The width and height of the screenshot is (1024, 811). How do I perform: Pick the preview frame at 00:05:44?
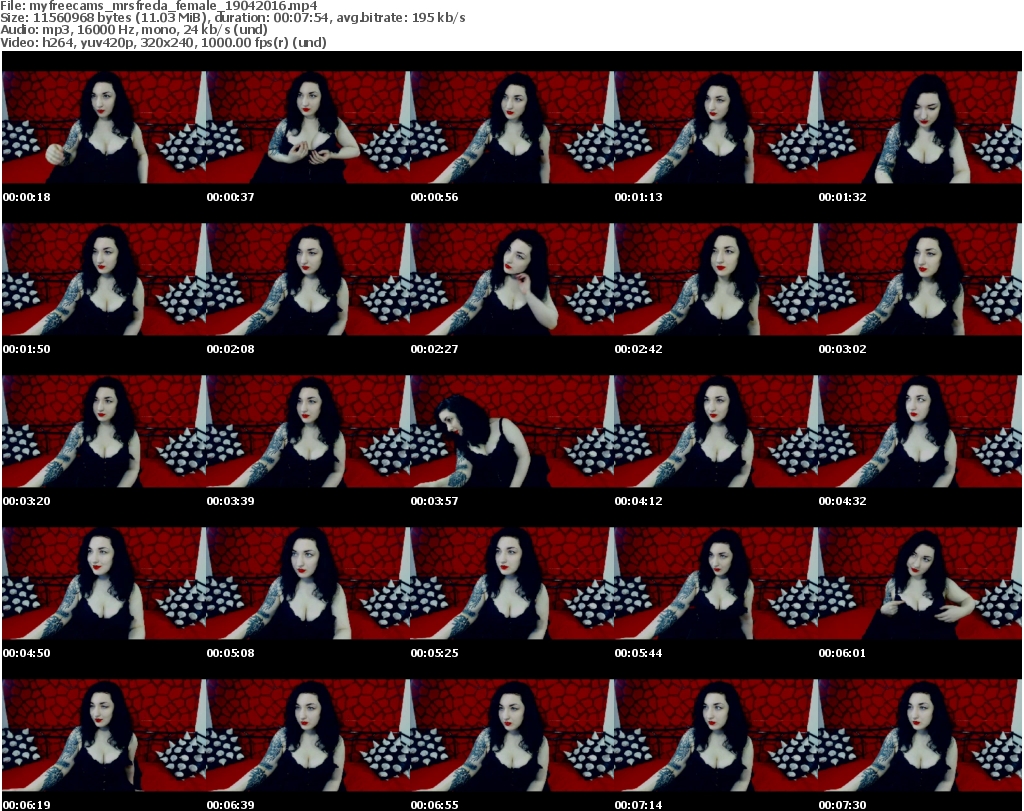[x=716, y=583]
